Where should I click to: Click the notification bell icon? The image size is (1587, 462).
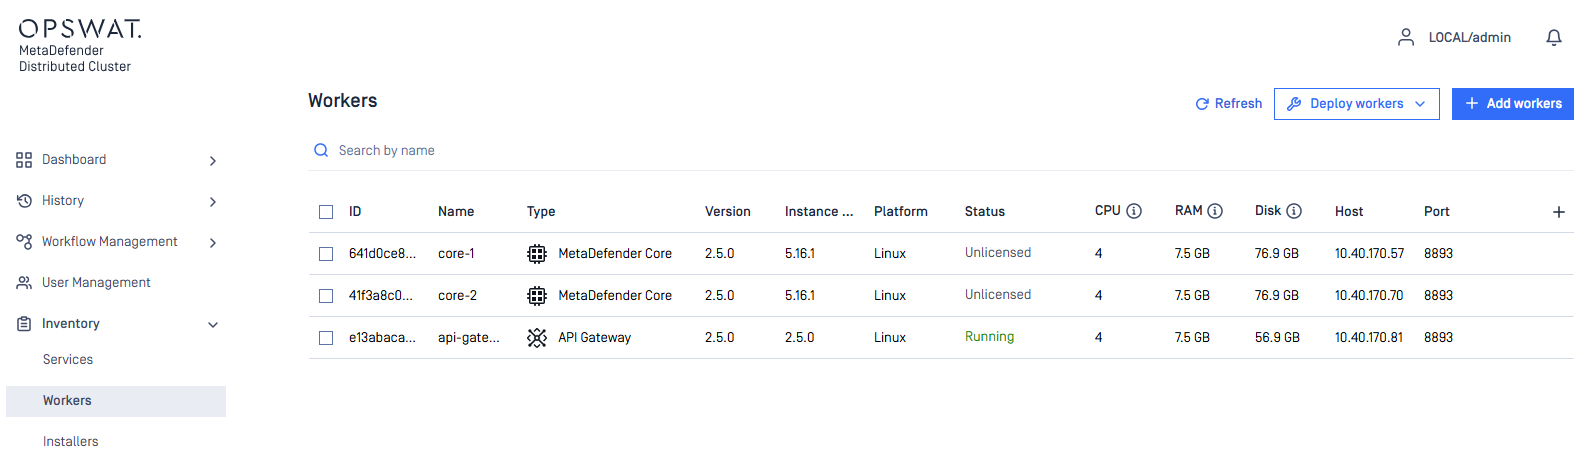click(1553, 38)
